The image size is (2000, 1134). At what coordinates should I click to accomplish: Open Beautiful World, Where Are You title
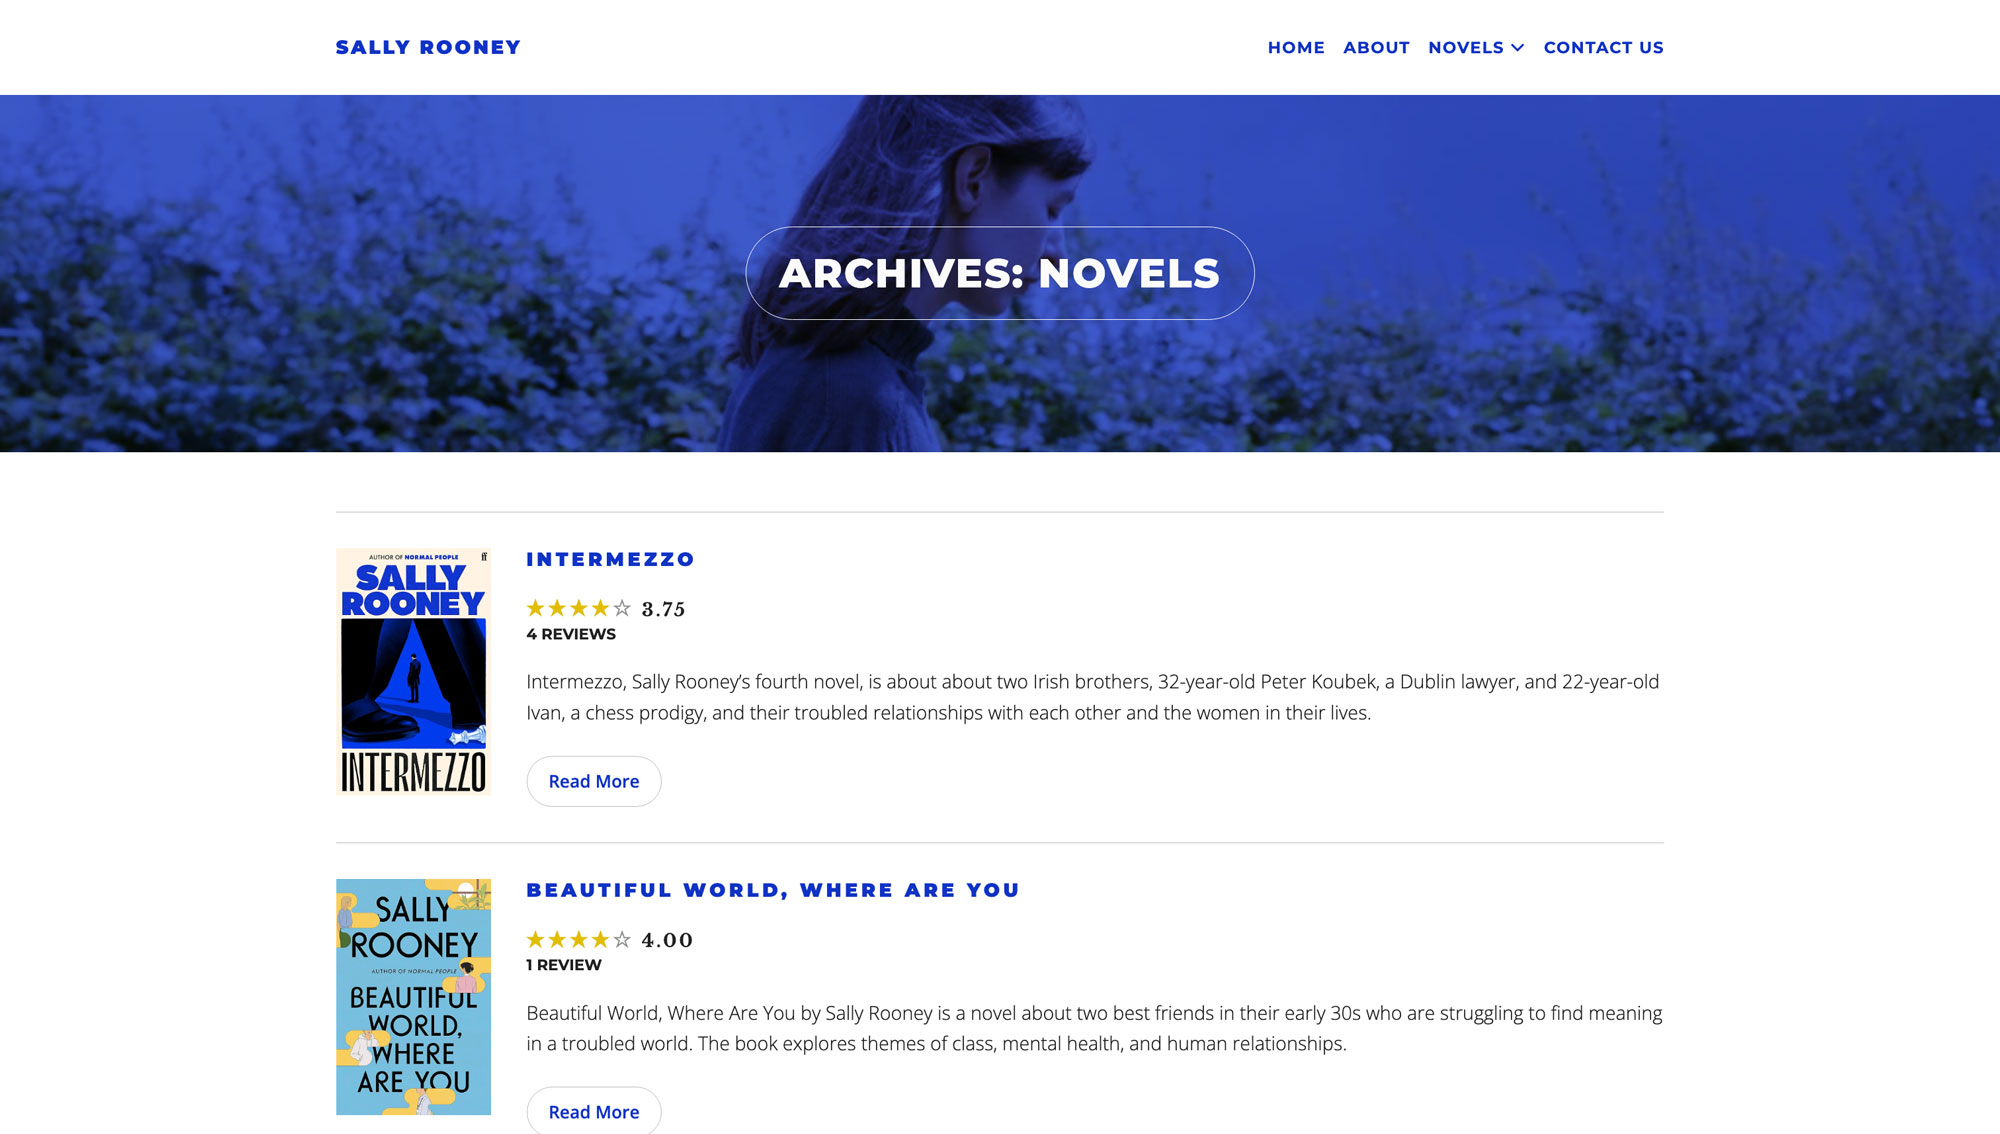coord(773,890)
